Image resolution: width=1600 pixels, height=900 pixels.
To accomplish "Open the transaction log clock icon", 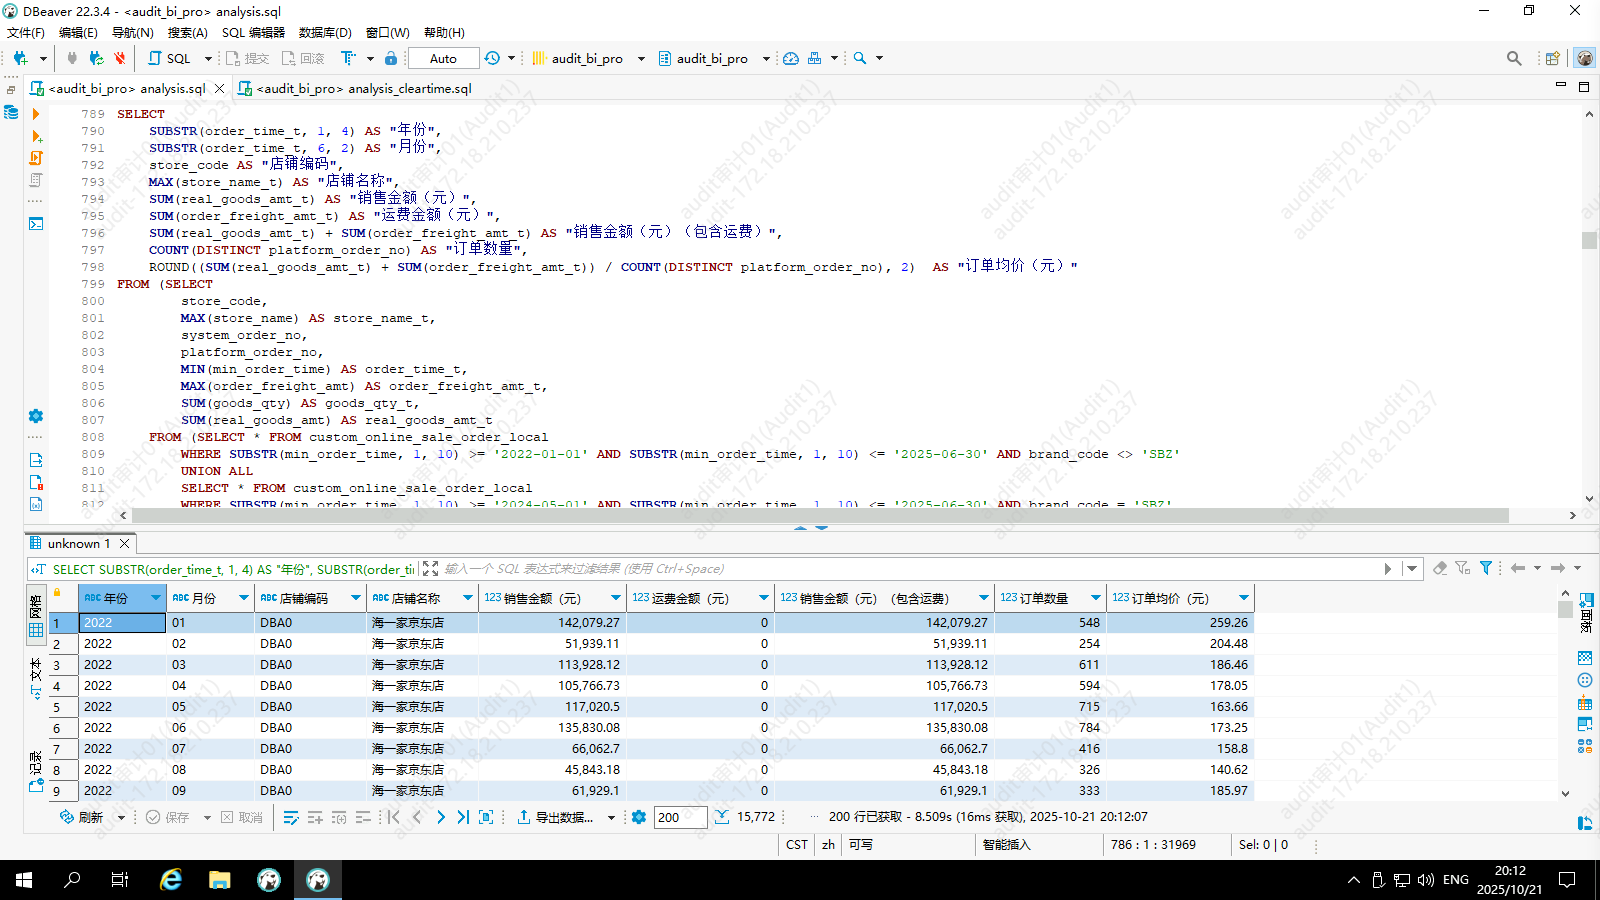I will 492,58.
